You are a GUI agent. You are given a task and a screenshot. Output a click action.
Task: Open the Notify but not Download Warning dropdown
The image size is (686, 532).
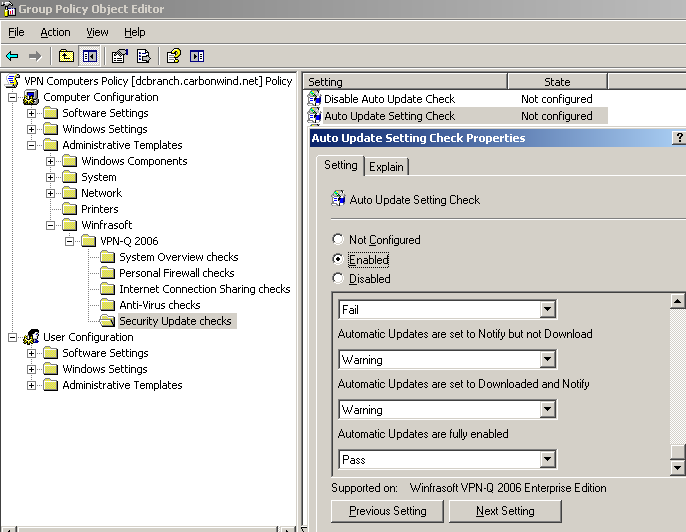[x=547, y=360]
